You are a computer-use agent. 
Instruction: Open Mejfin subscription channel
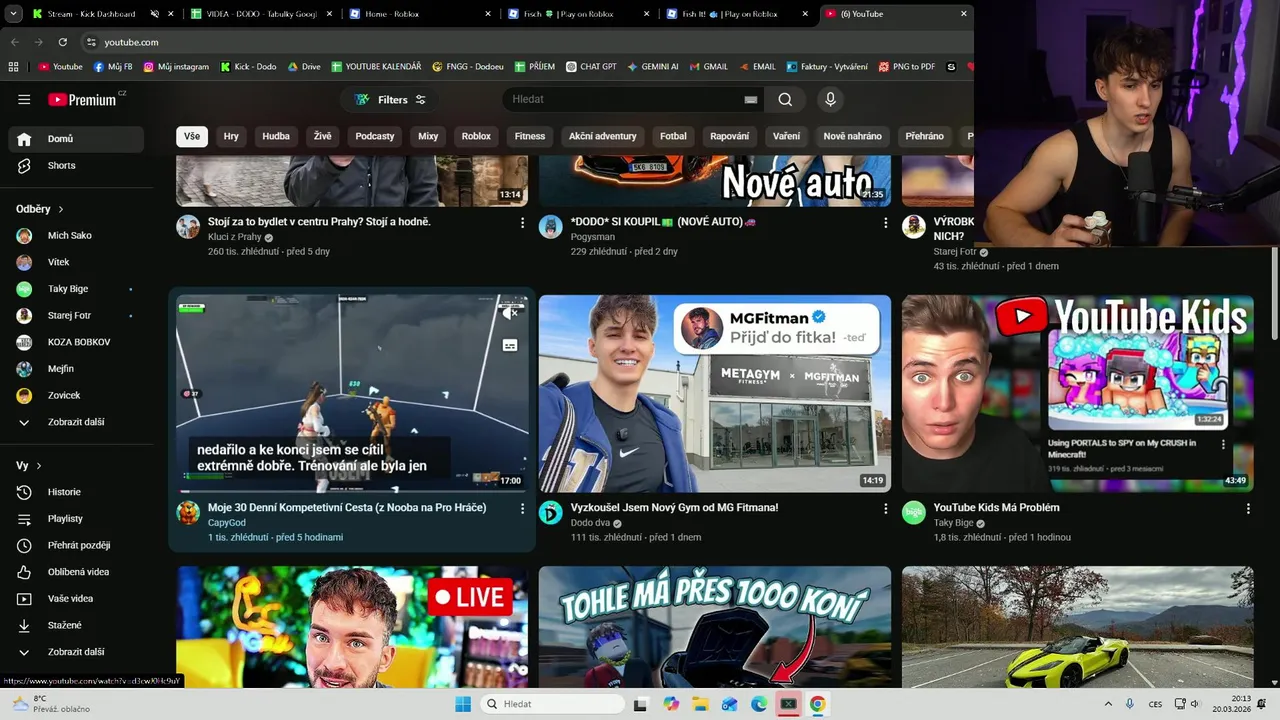76,369
